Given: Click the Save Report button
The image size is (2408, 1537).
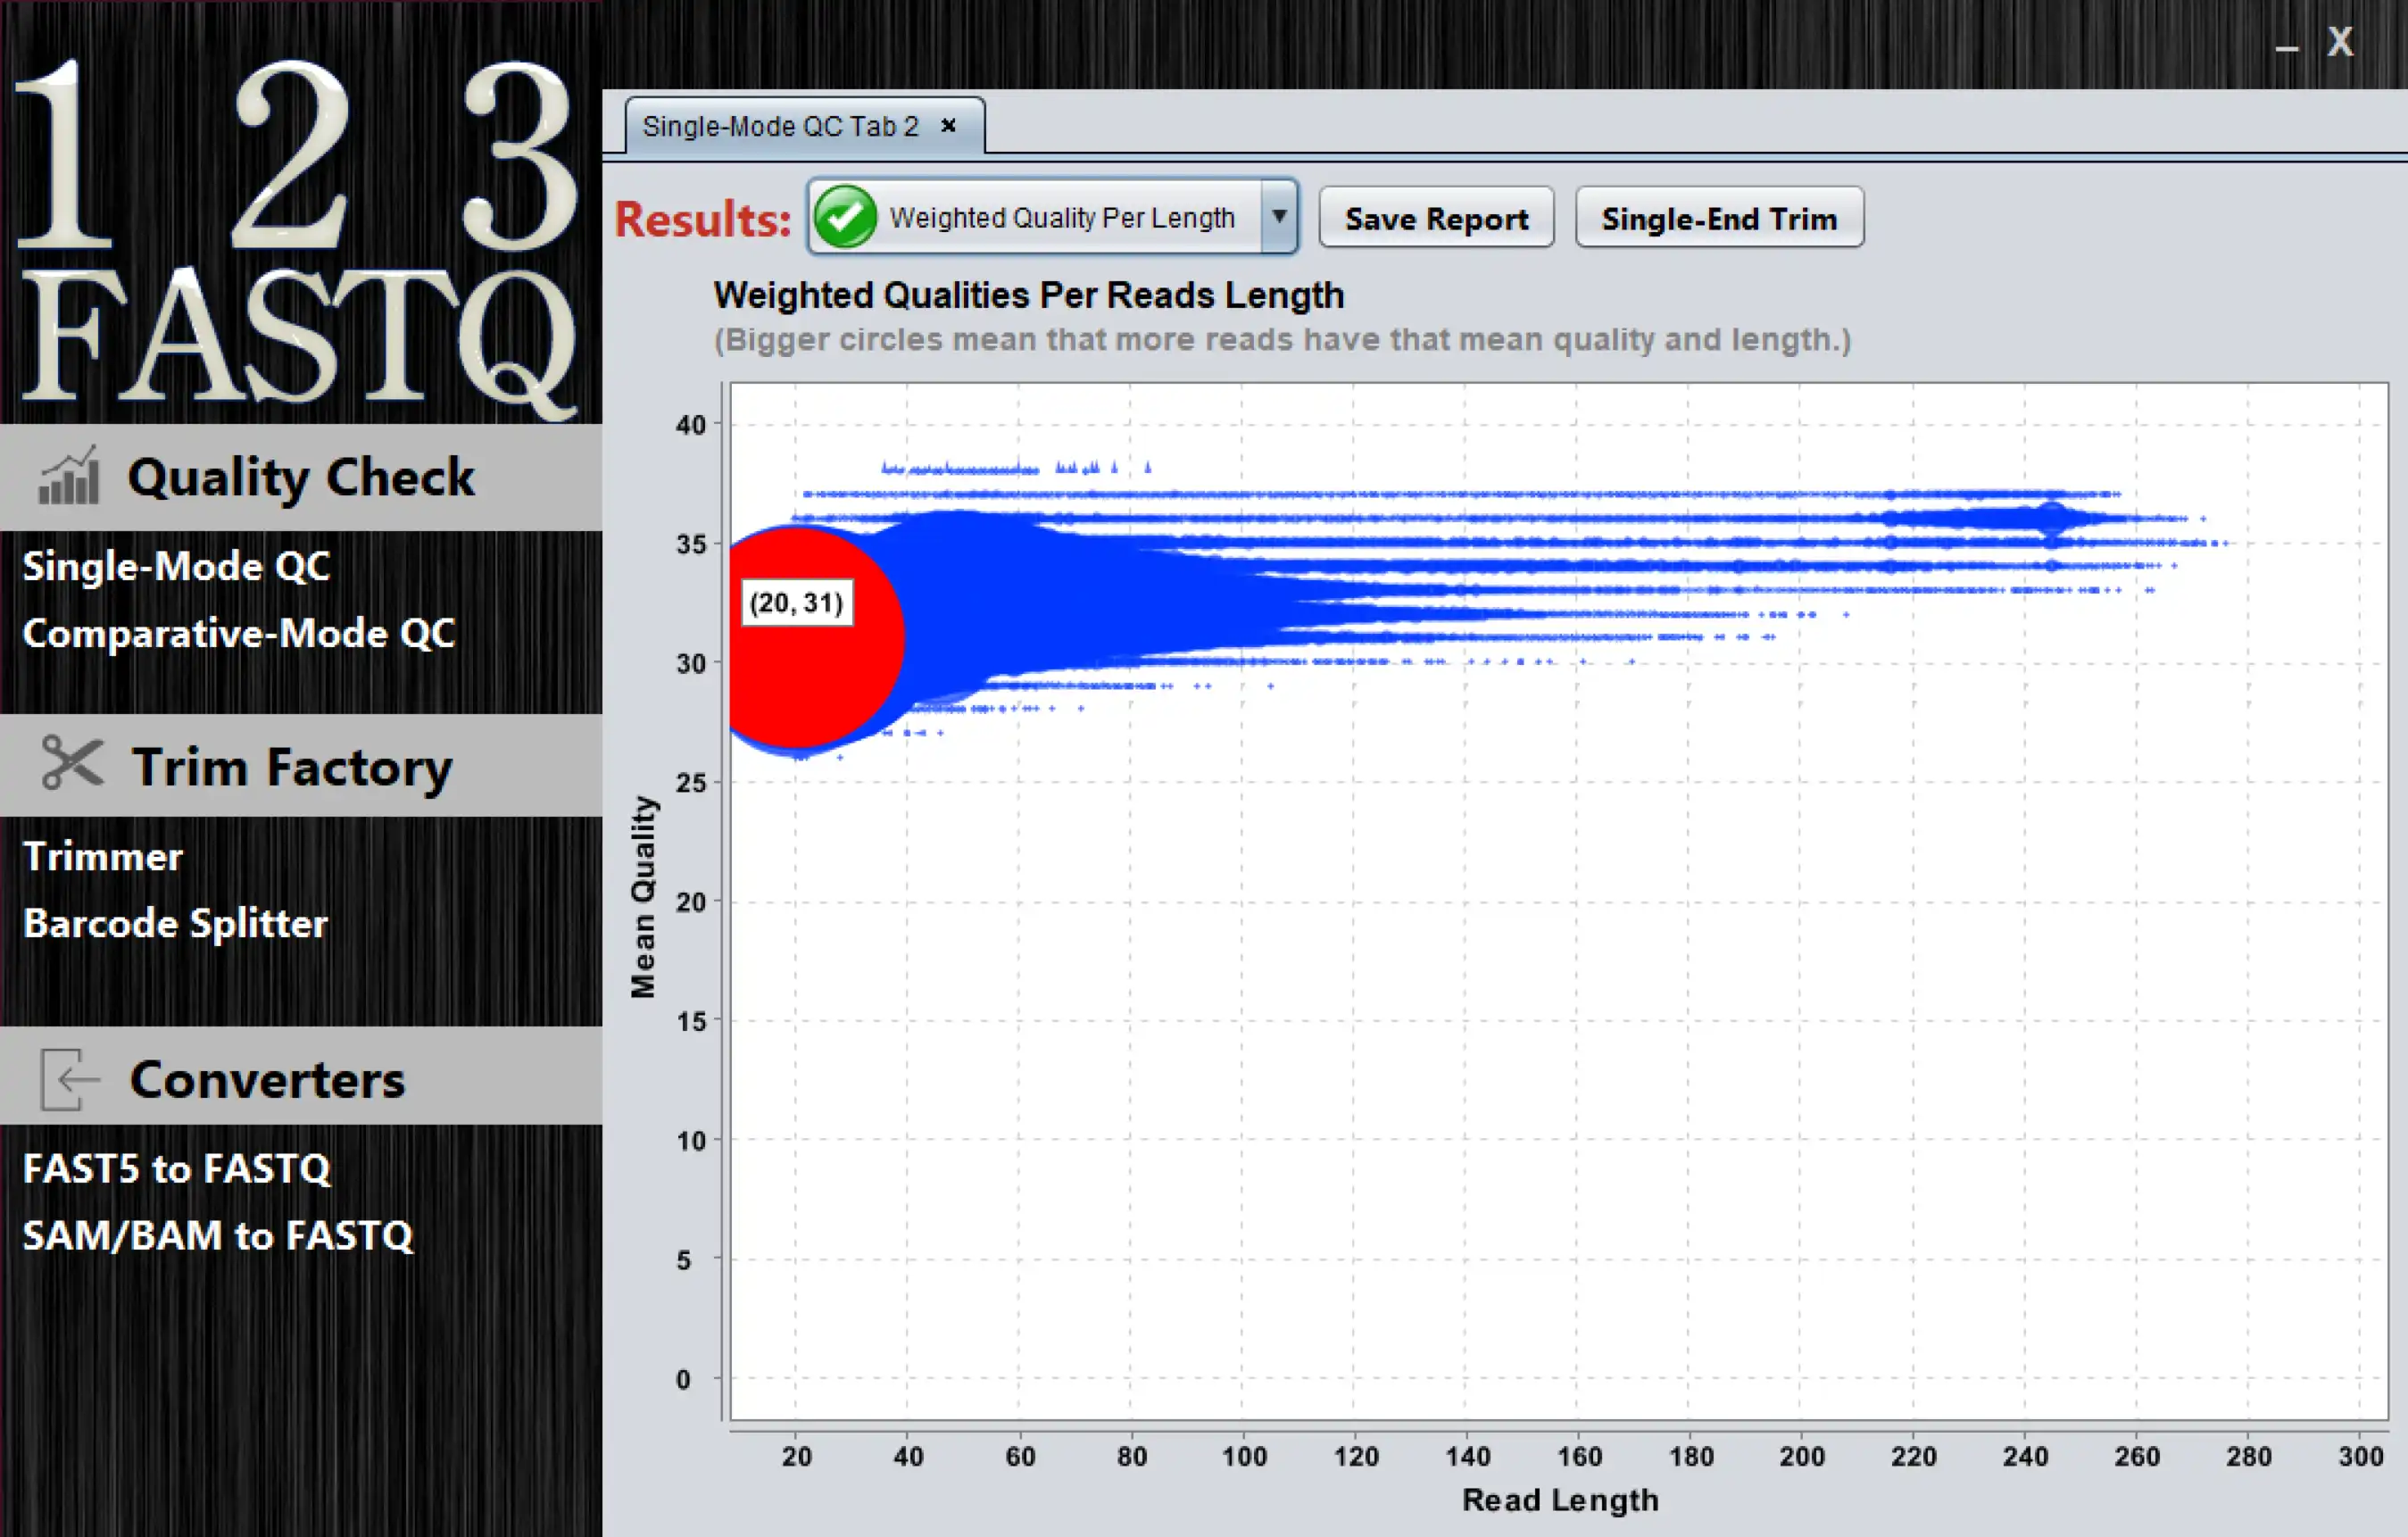Looking at the screenshot, I should (1436, 218).
